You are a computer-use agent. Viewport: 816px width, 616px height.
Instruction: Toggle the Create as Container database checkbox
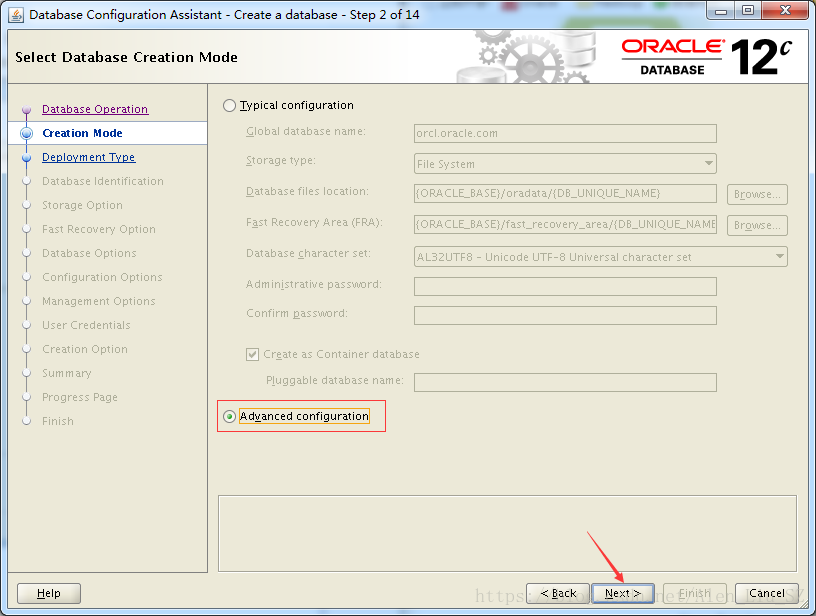pyautogui.click(x=252, y=354)
